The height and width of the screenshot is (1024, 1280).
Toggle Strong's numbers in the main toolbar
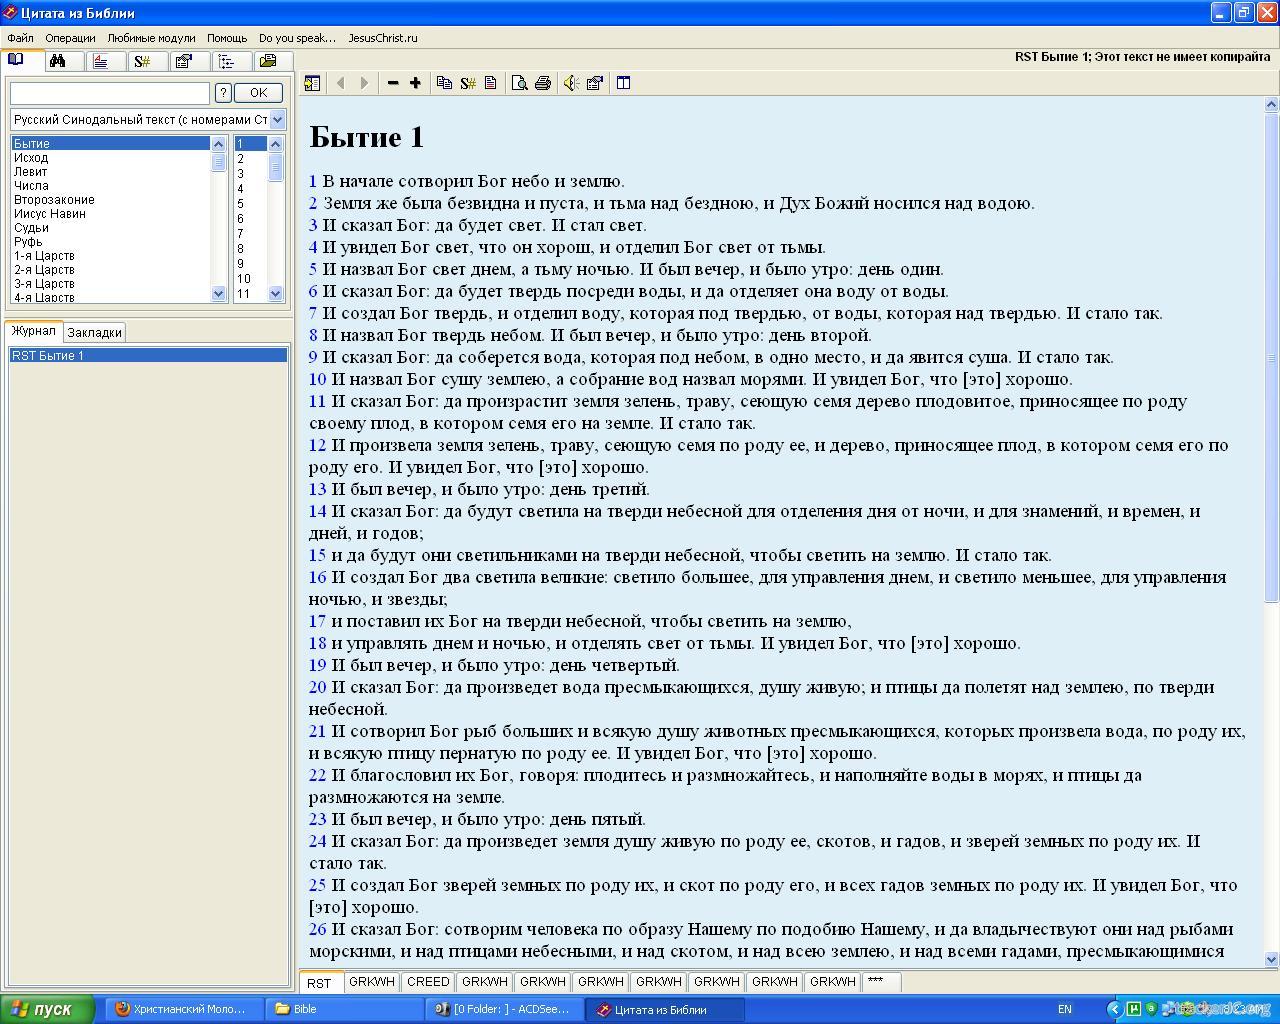click(x=467, y=83)
